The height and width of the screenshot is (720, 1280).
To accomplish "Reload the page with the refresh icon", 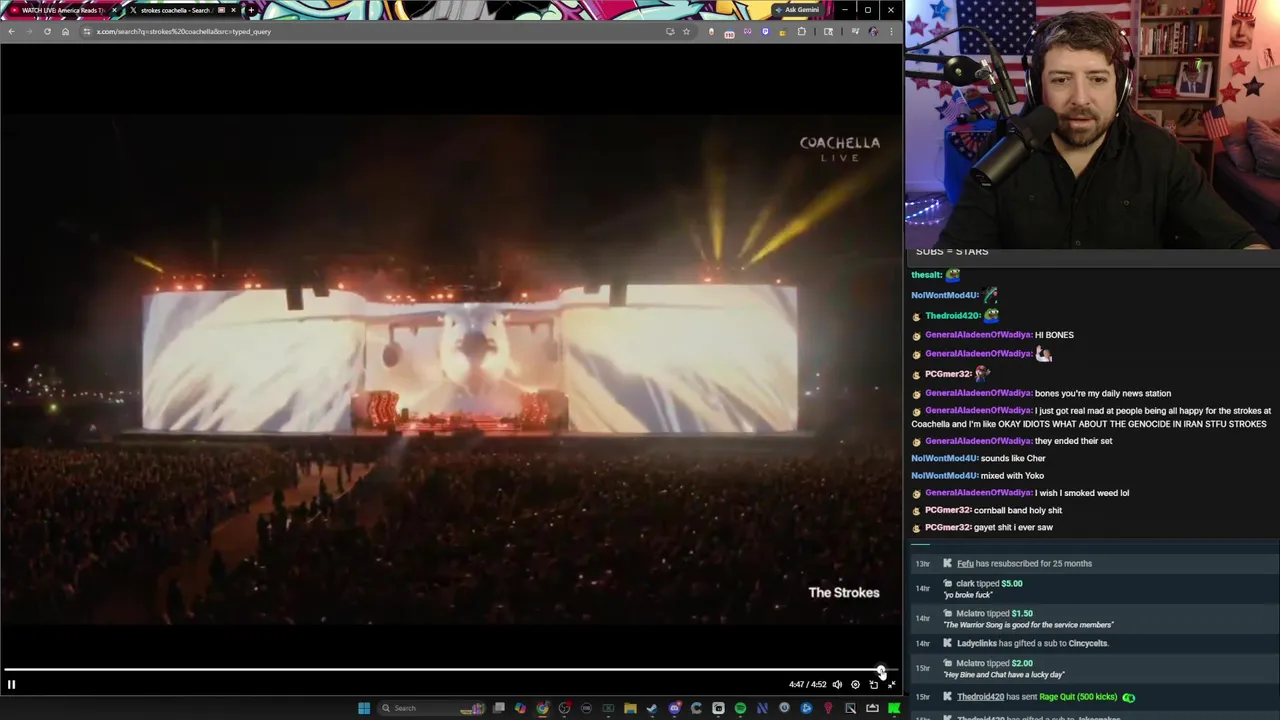I will click(x=47, y=31).
